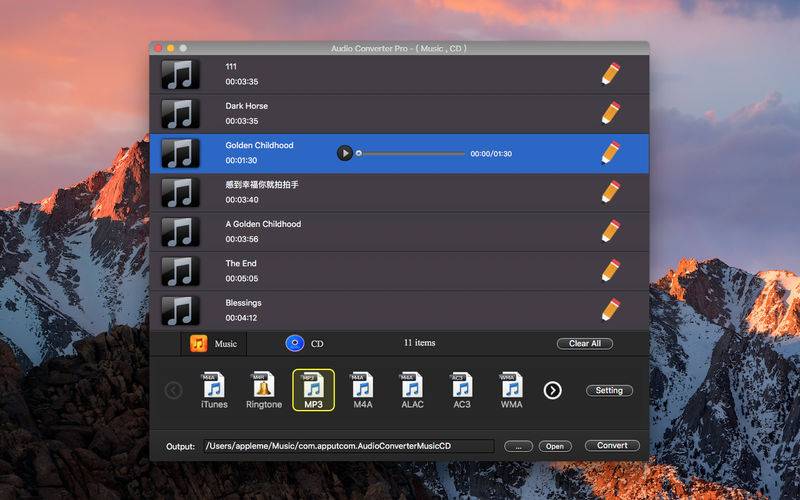The height and width of the screenshot is (500, 800).
Task: Click the thumbnail of the 00:03:40 track
Action: (x=180, y=192)
